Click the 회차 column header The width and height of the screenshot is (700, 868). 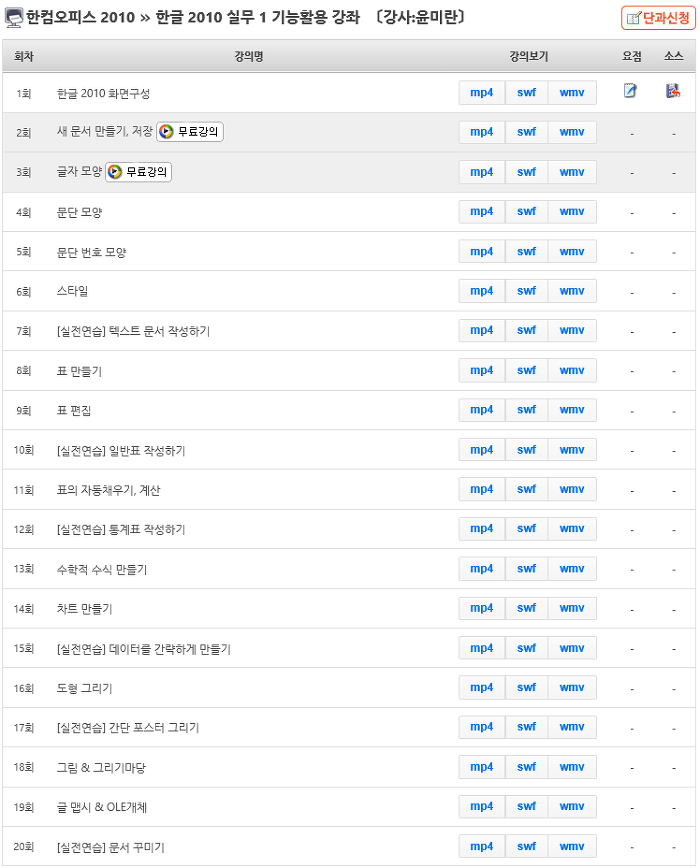pos(23,56)
